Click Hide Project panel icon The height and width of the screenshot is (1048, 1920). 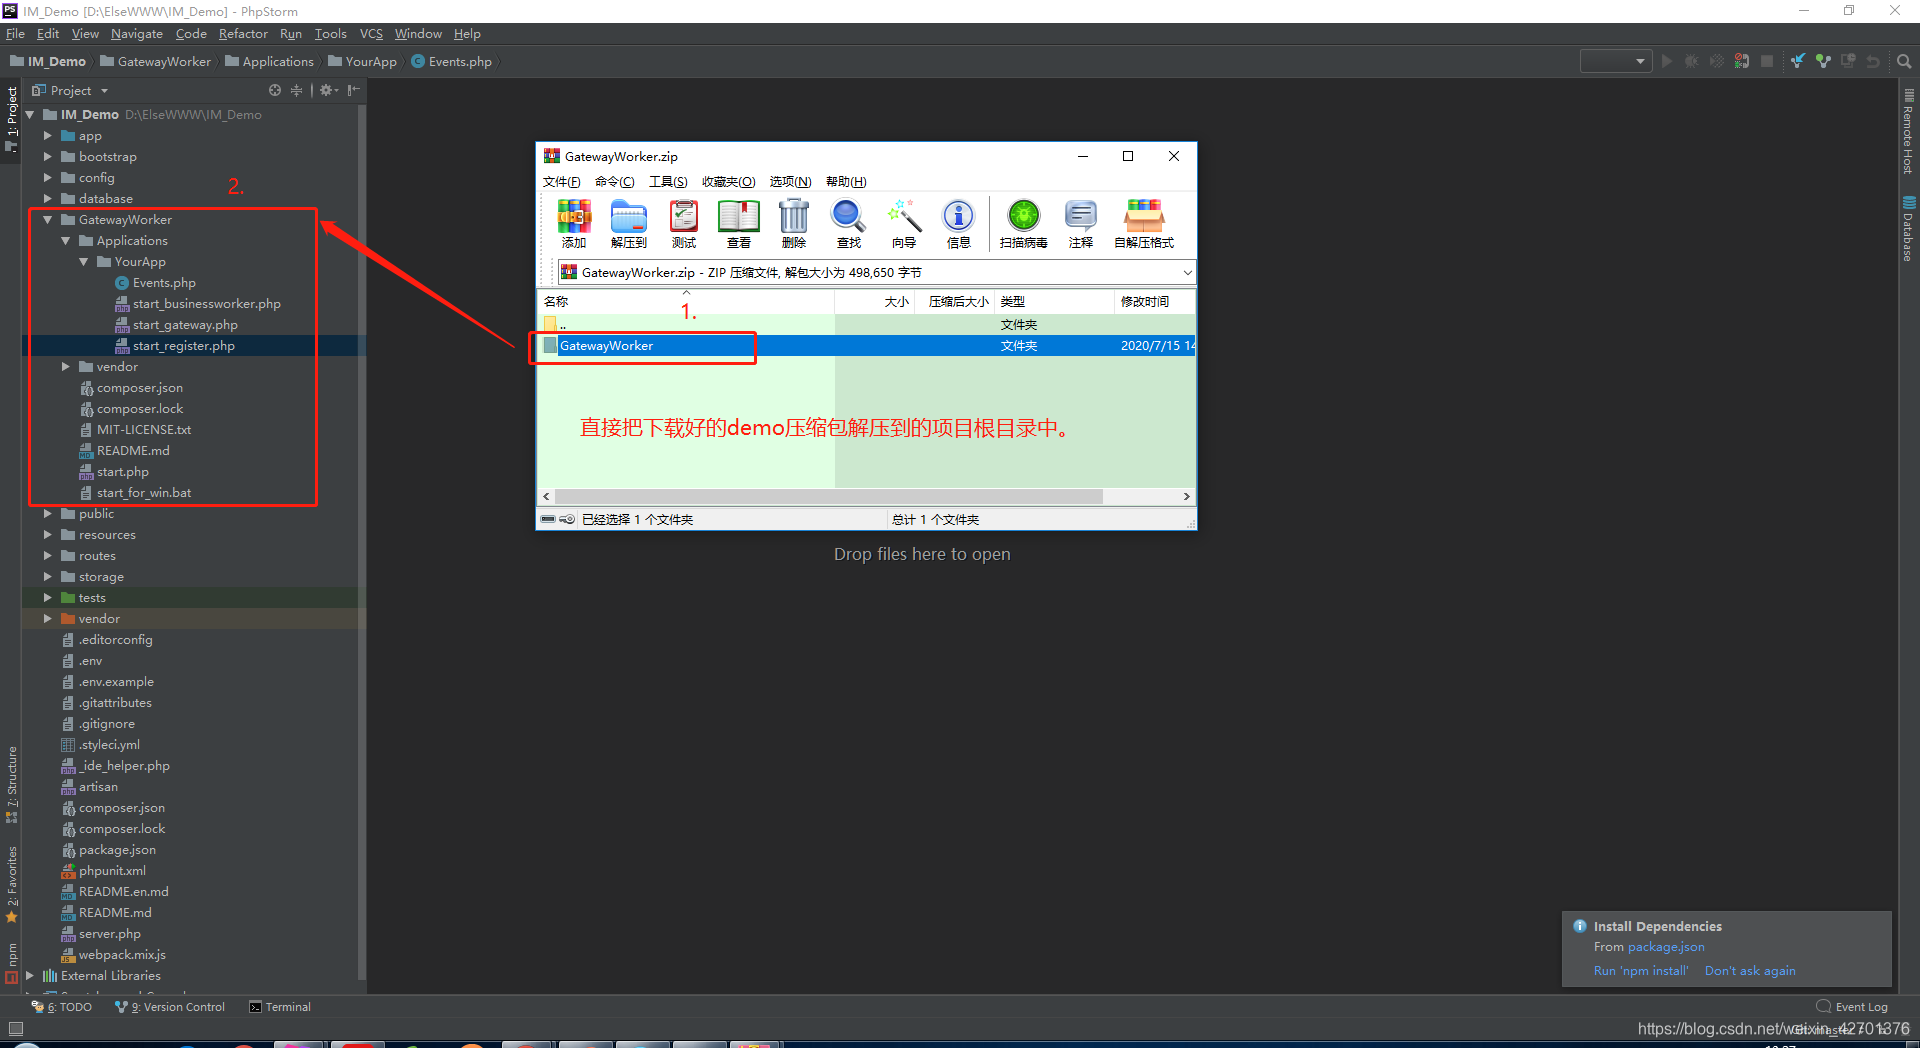[x=353, y=90]
